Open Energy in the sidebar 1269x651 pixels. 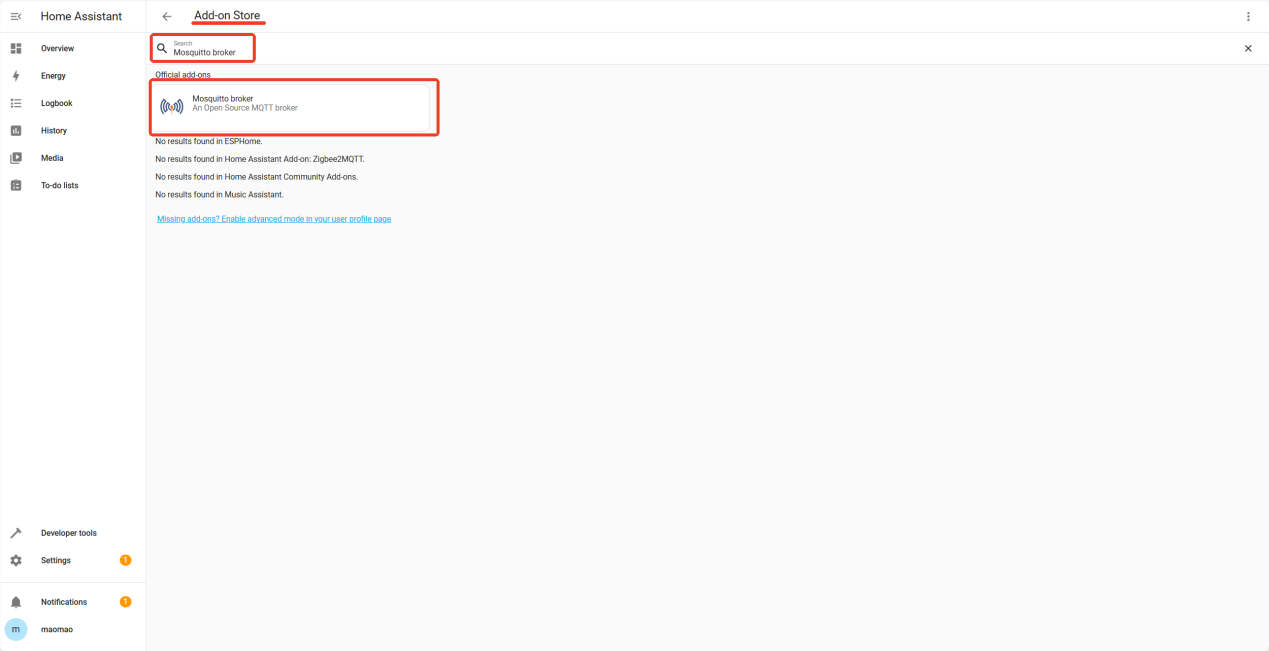(73, 76)
